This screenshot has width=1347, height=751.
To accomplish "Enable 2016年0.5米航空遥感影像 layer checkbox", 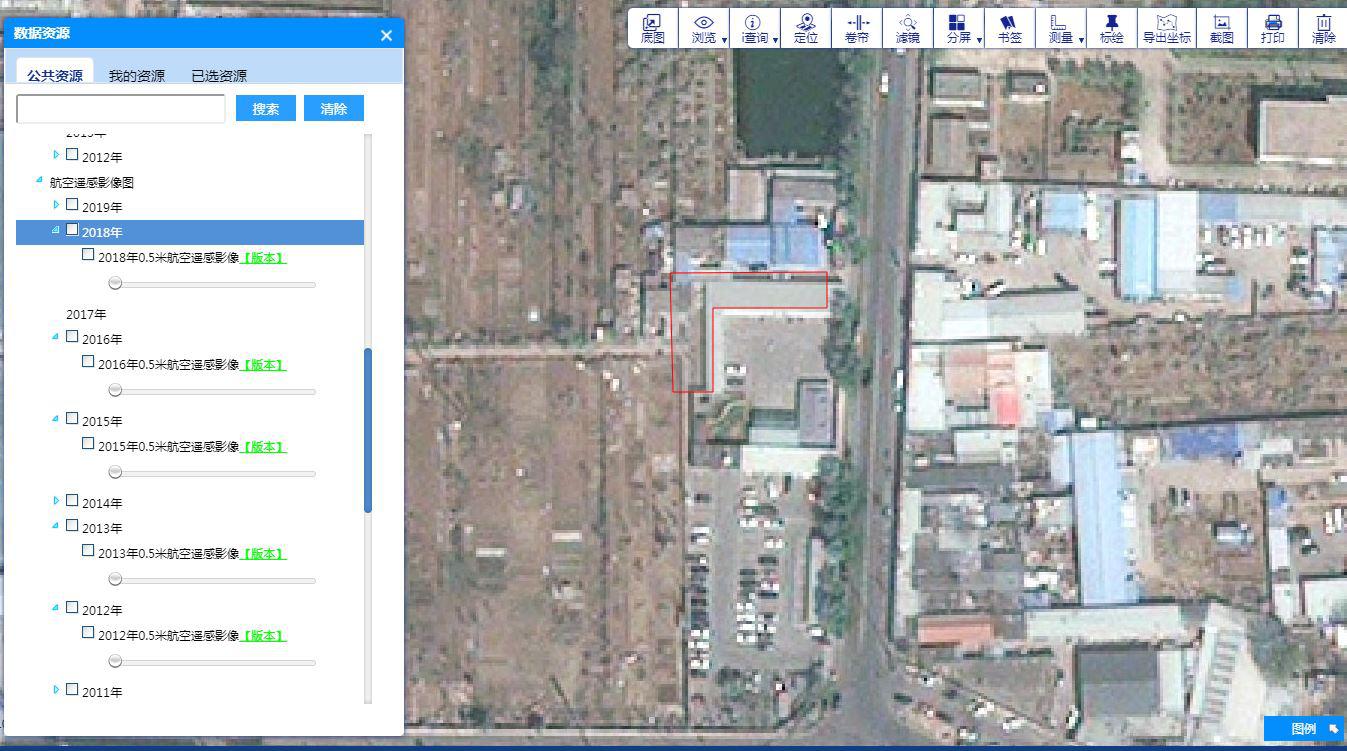I will [88, 362].
